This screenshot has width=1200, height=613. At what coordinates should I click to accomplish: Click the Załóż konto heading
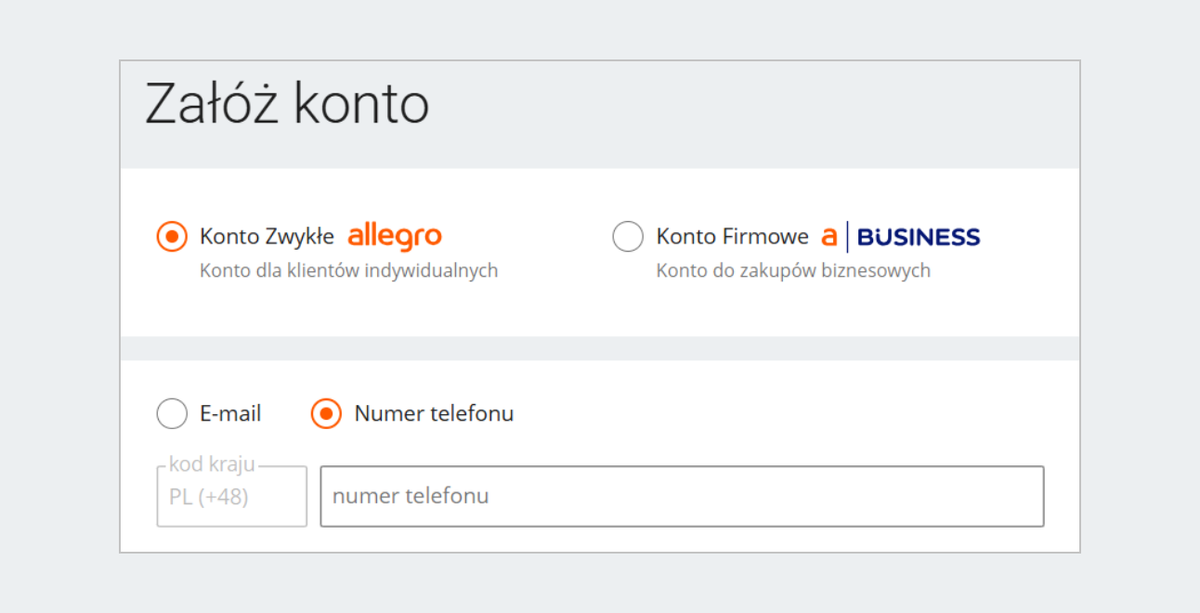[287, 104]
